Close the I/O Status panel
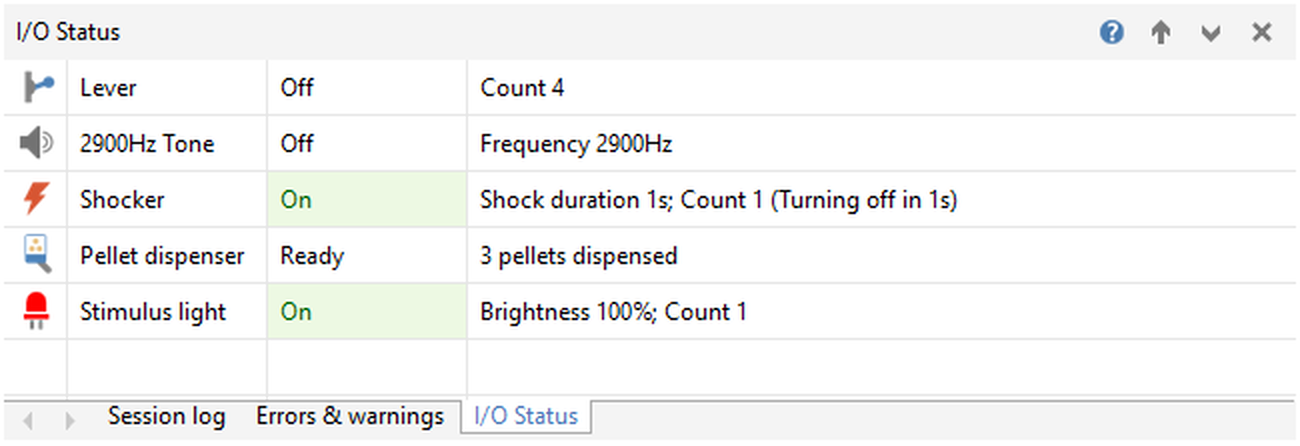The width and height of the screenshot is (1300, 446). pyautogui.click(x=1261, y=33)
